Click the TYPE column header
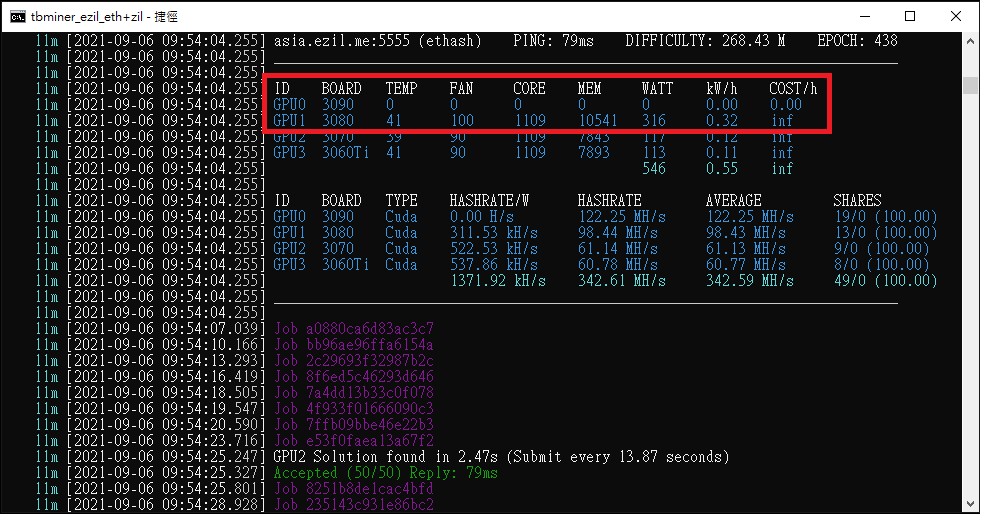981x516 pixels. (401, 201)
